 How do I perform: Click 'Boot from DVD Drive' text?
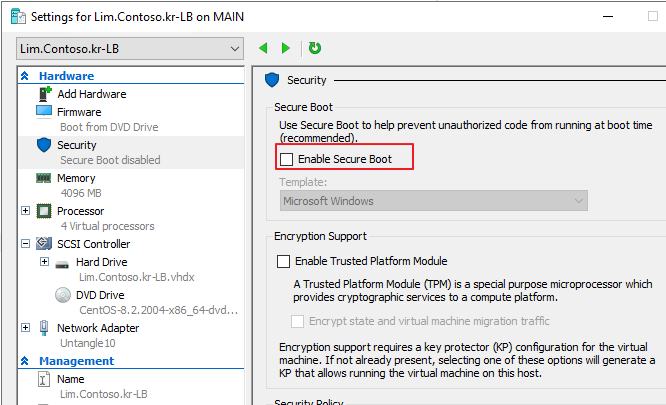tap(109, 127)
